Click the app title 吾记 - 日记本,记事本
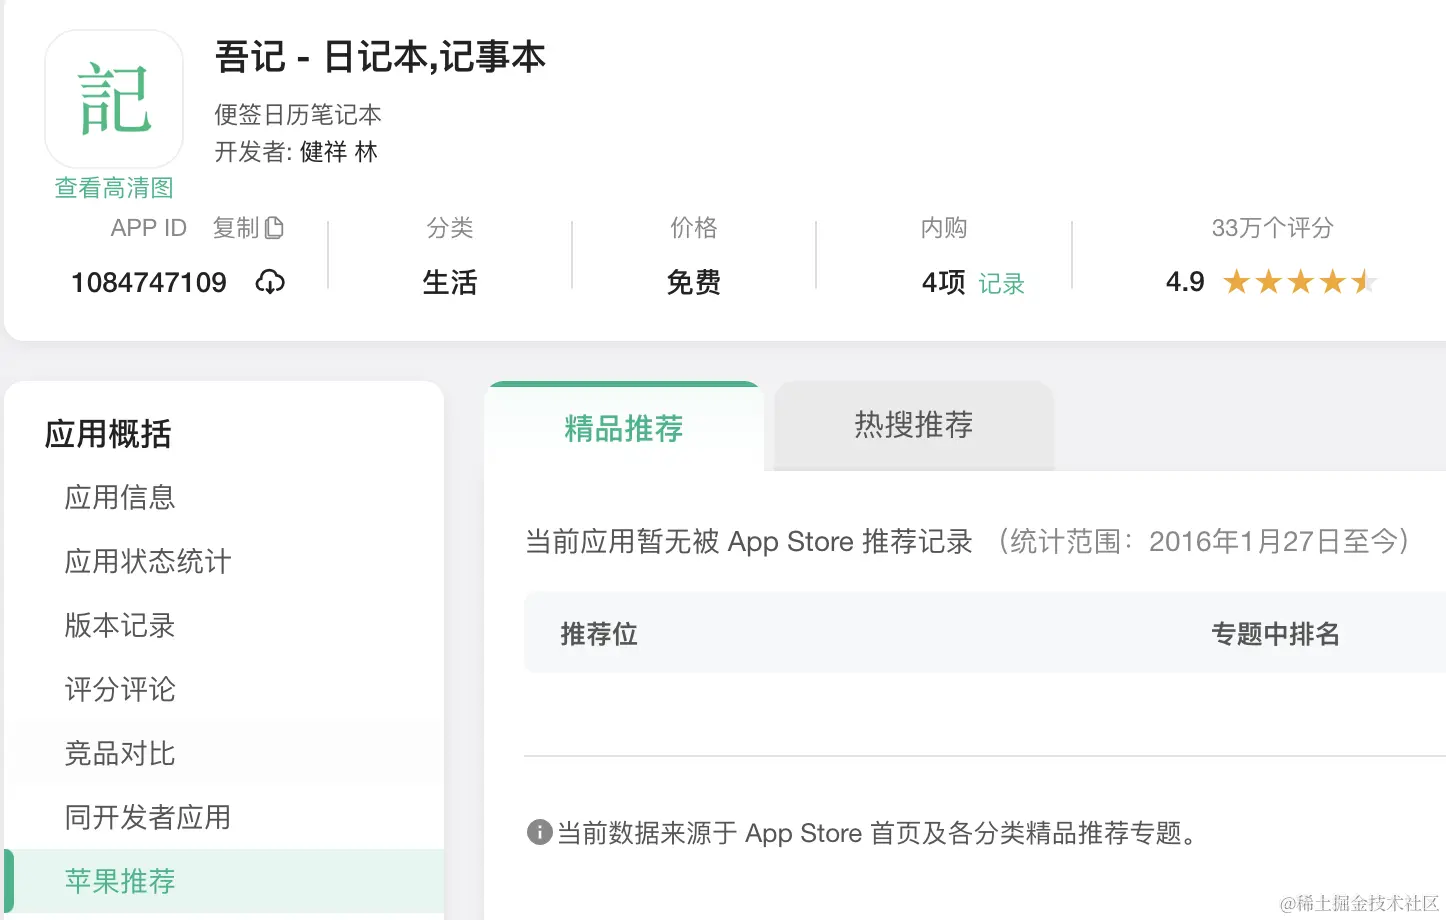 tap(380, 57)
